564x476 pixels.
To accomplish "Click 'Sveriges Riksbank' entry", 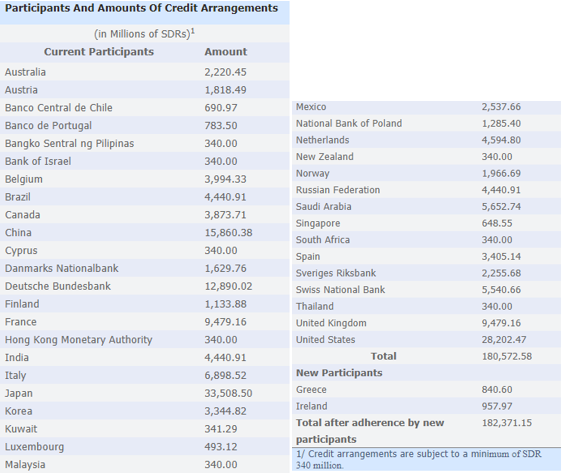I will coord(336,273).
